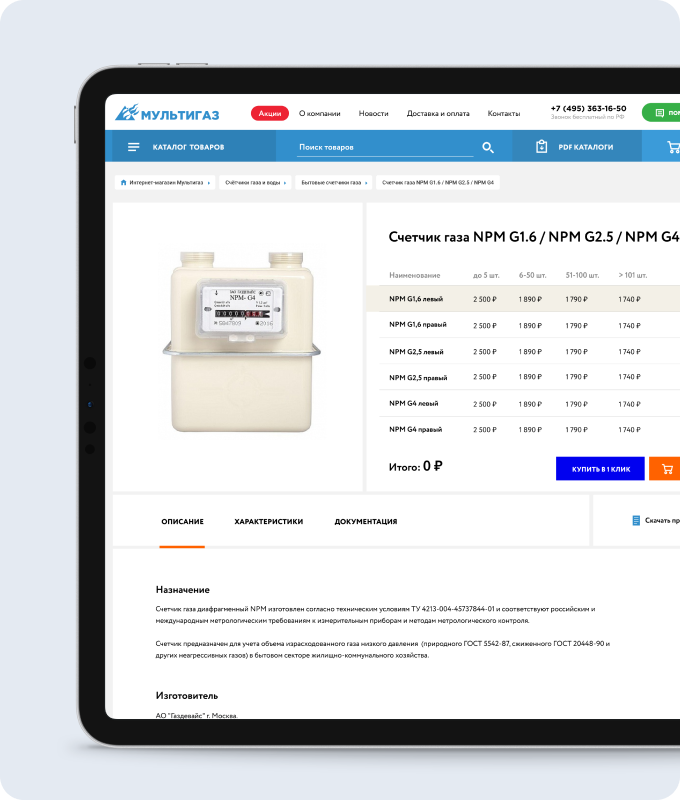The height and width of the screenshot is (800, 680).
Task: Click the Изготовитель heading
Action: click(187, 696)
